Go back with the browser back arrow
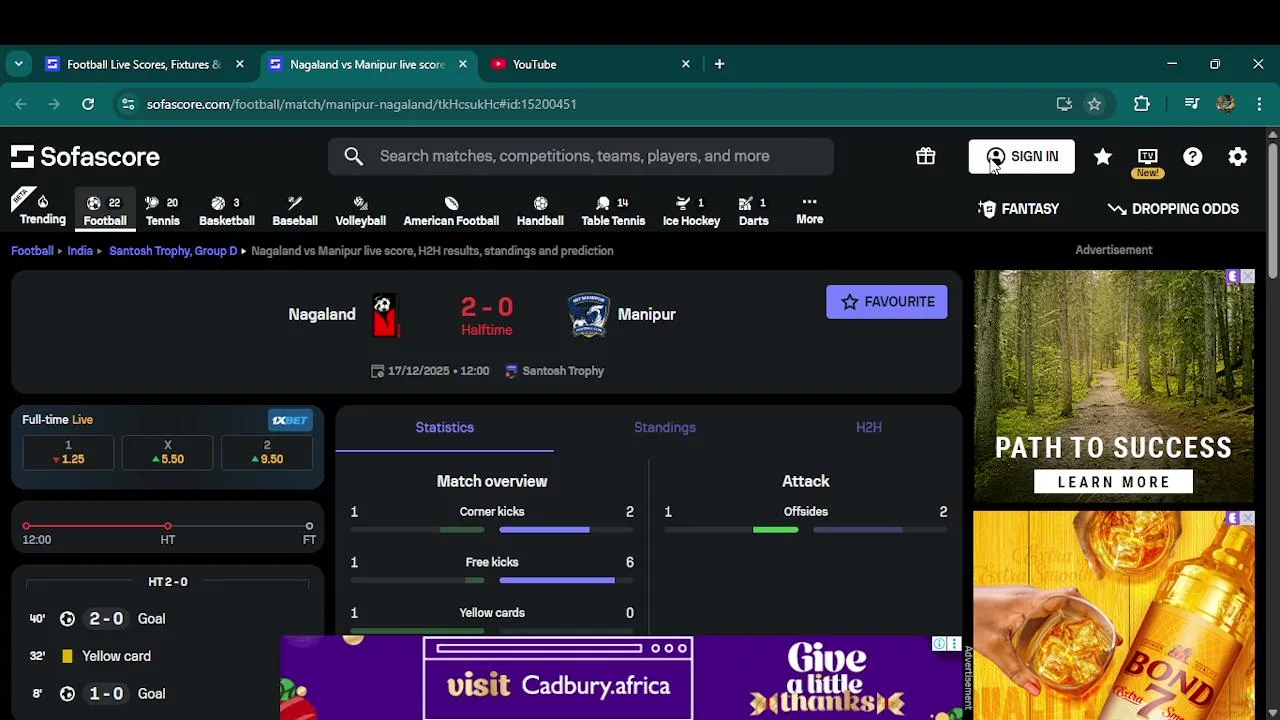Image resolution: width=1280 pixels, height=720 pixels. pos(21,104)
